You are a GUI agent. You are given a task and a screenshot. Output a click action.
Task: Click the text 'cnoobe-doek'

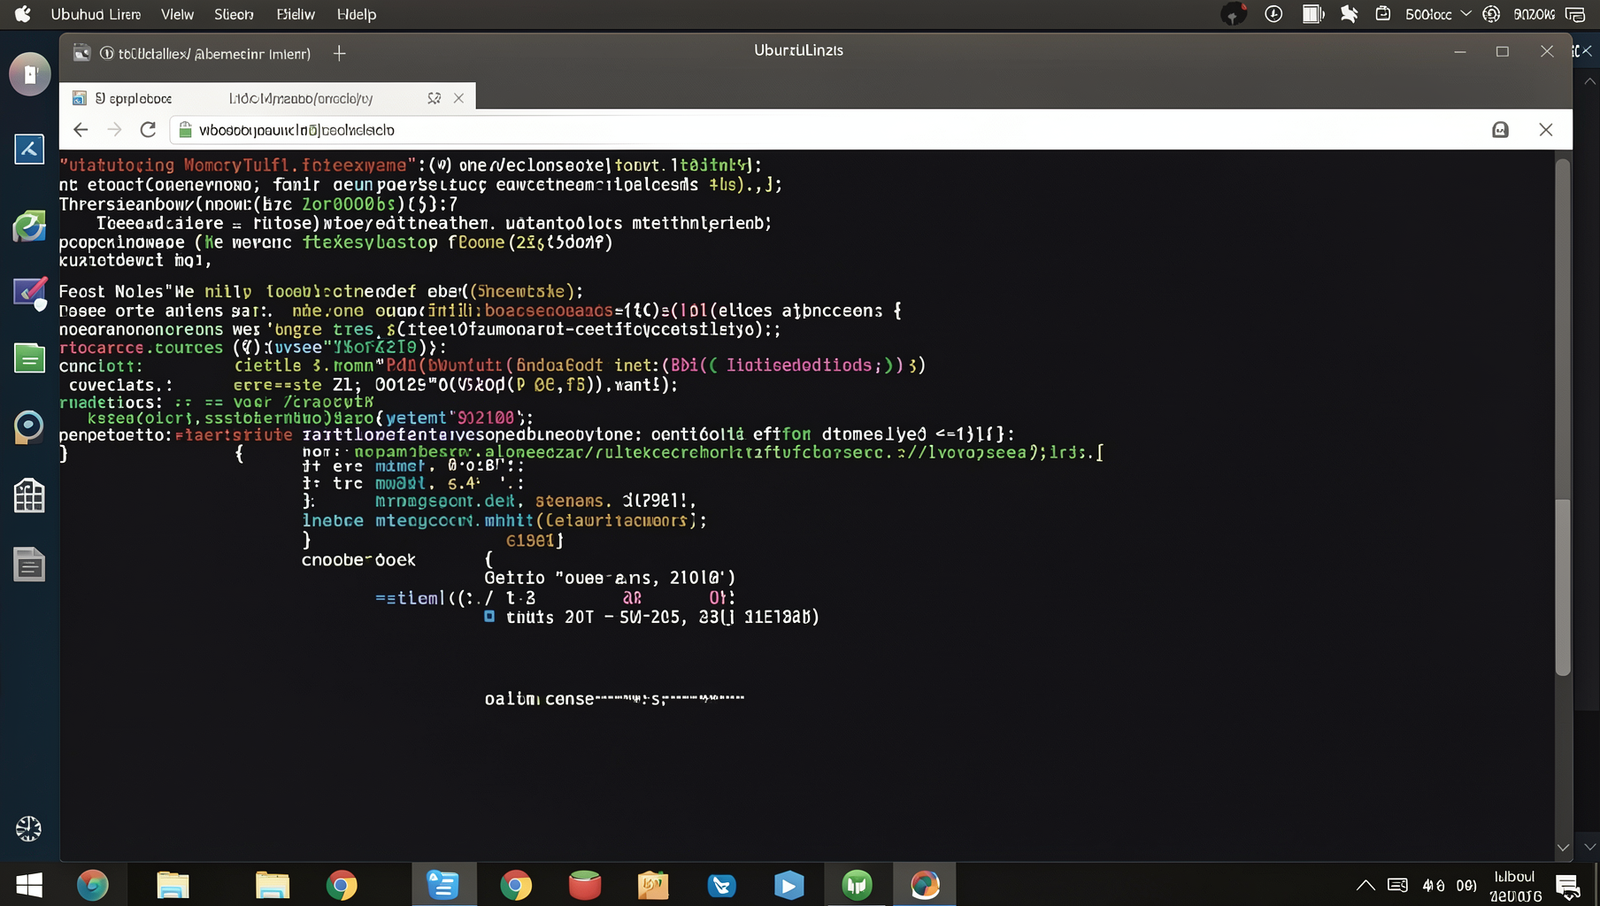pyautogui.click(x=359, y=560)
